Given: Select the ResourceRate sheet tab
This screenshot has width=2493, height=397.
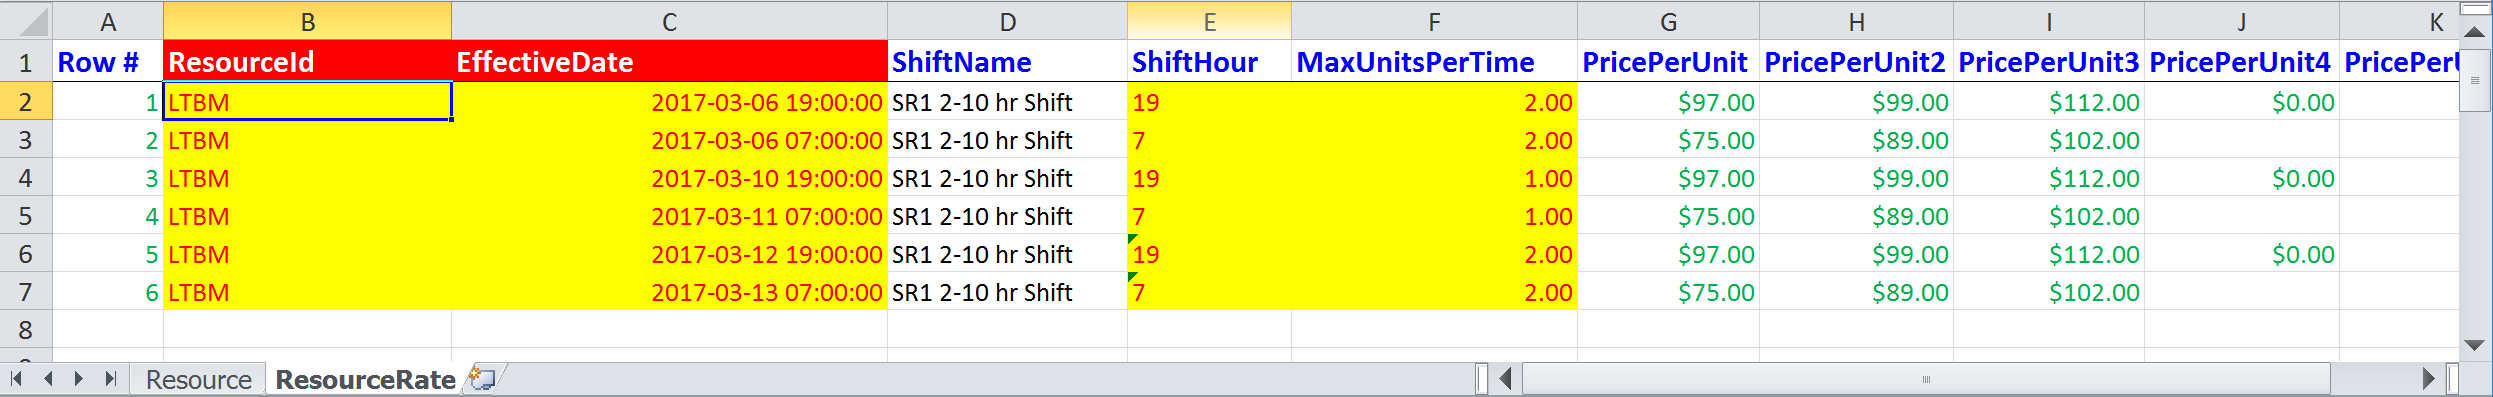Looking at the screenshot, I should pyautogui.click(x=365, y=379).
